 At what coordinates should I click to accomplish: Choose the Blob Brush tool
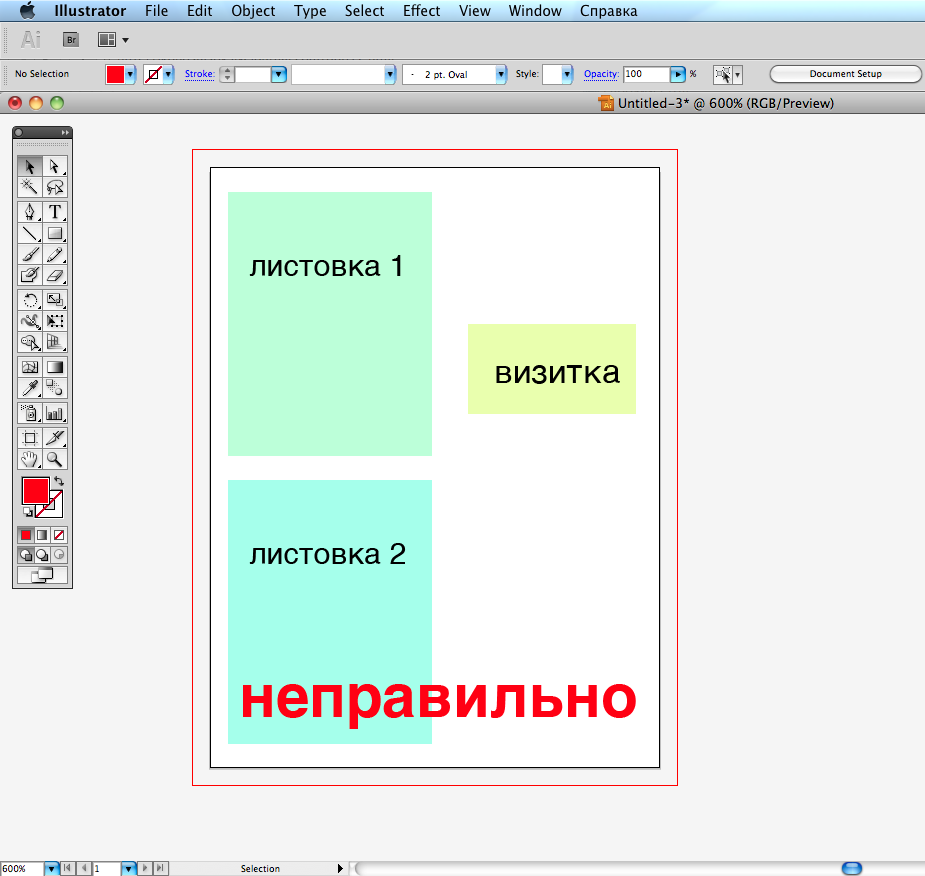pyautogui.click(x=29, y=275)
